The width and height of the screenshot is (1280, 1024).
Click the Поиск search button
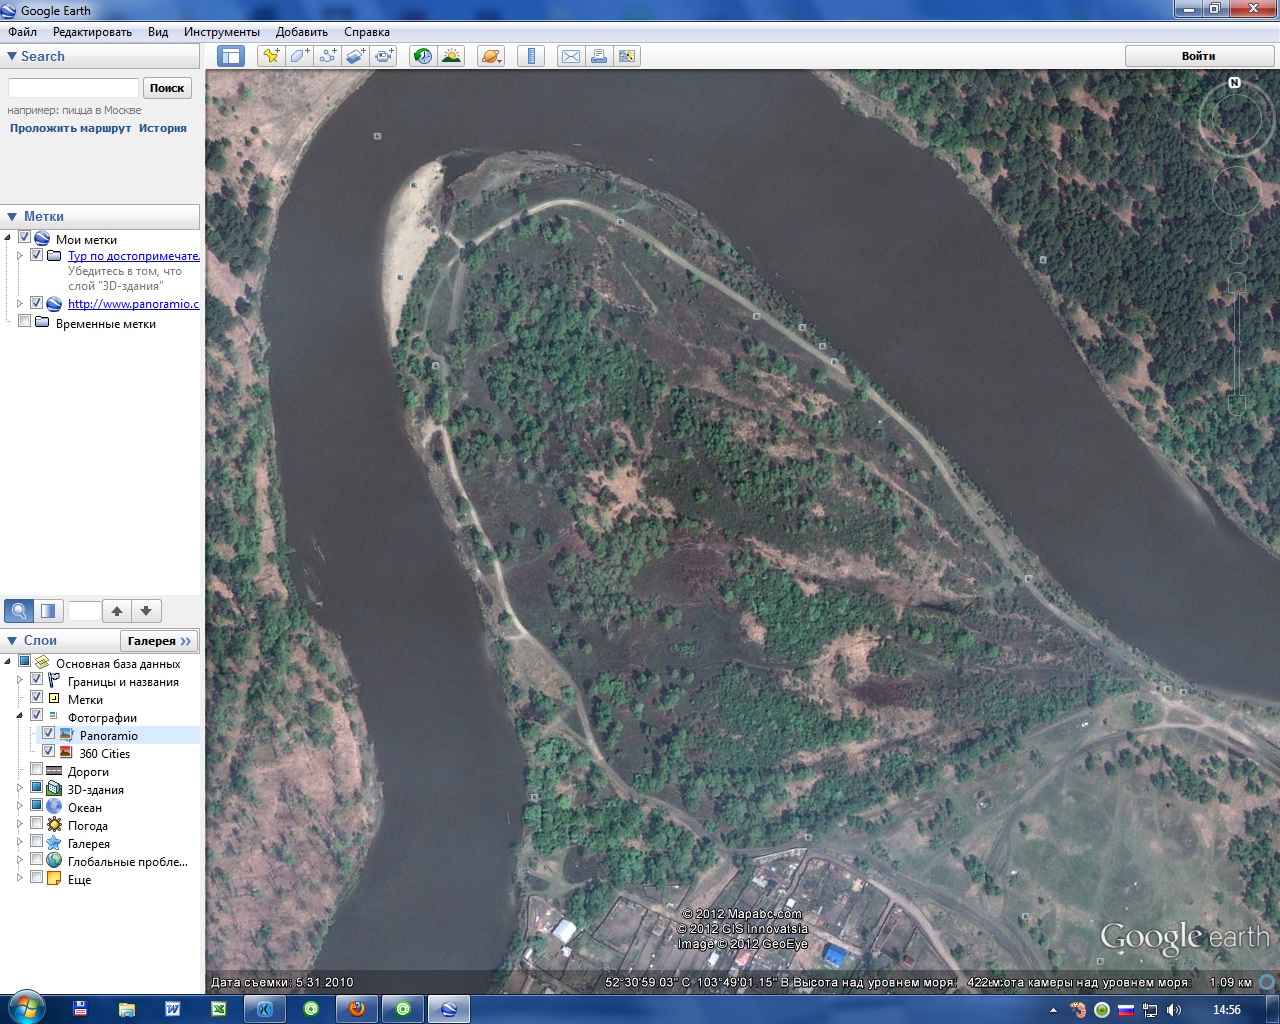tap(167, 88)
